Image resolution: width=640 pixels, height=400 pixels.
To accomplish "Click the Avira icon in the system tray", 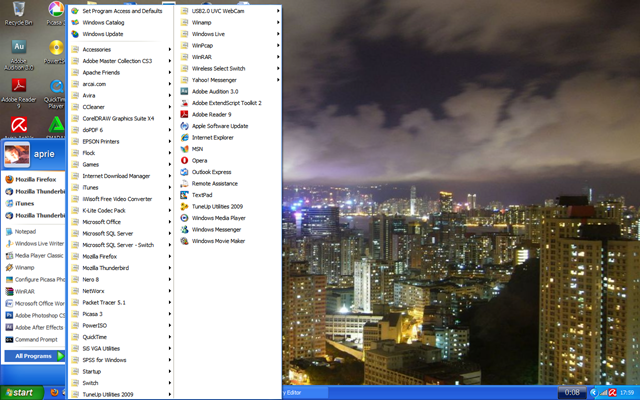I will coord(612,393).
